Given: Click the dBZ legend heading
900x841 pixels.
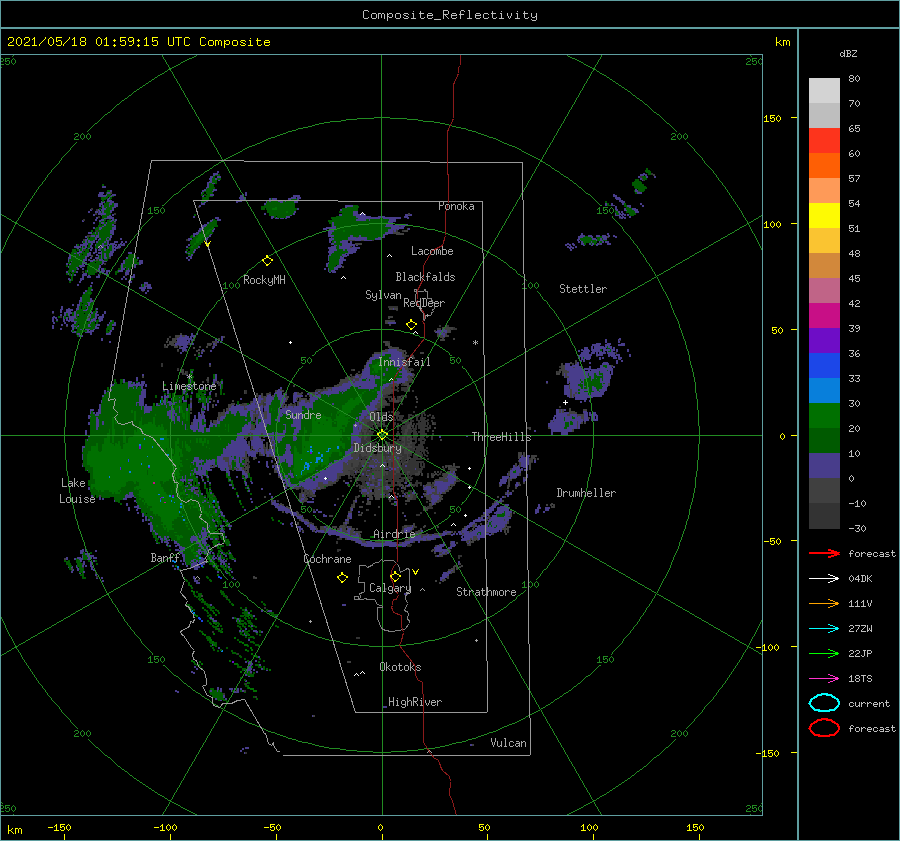Looking at the screenshot, I should pos(848,53).
